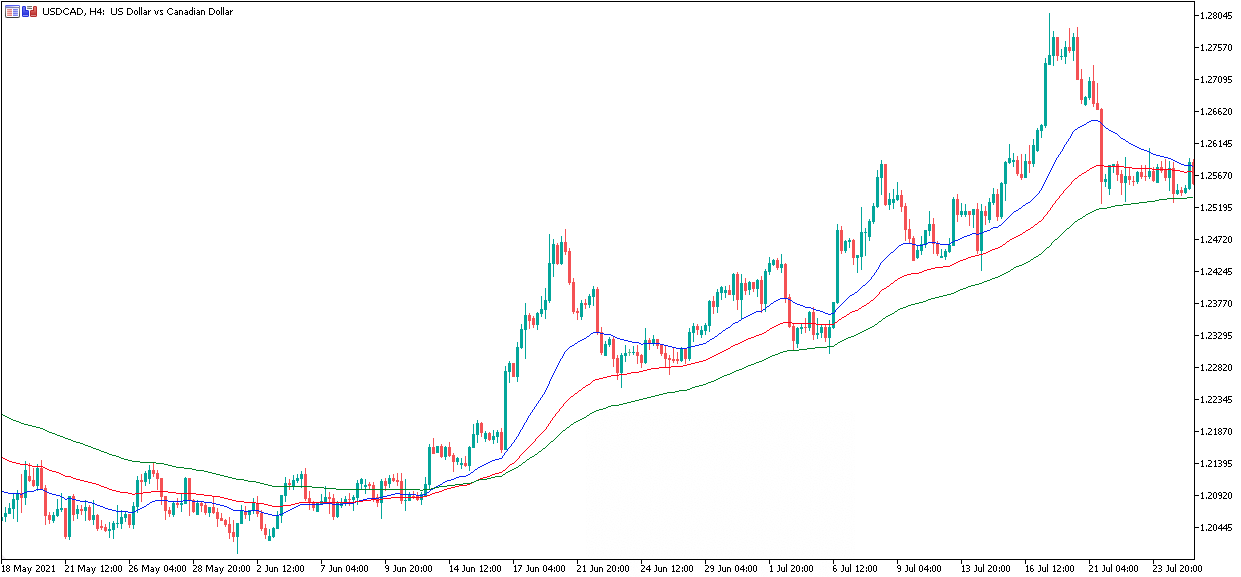Click the 1.28045 price scale label
The image size is (1241, 577).
pos(1218,16)
